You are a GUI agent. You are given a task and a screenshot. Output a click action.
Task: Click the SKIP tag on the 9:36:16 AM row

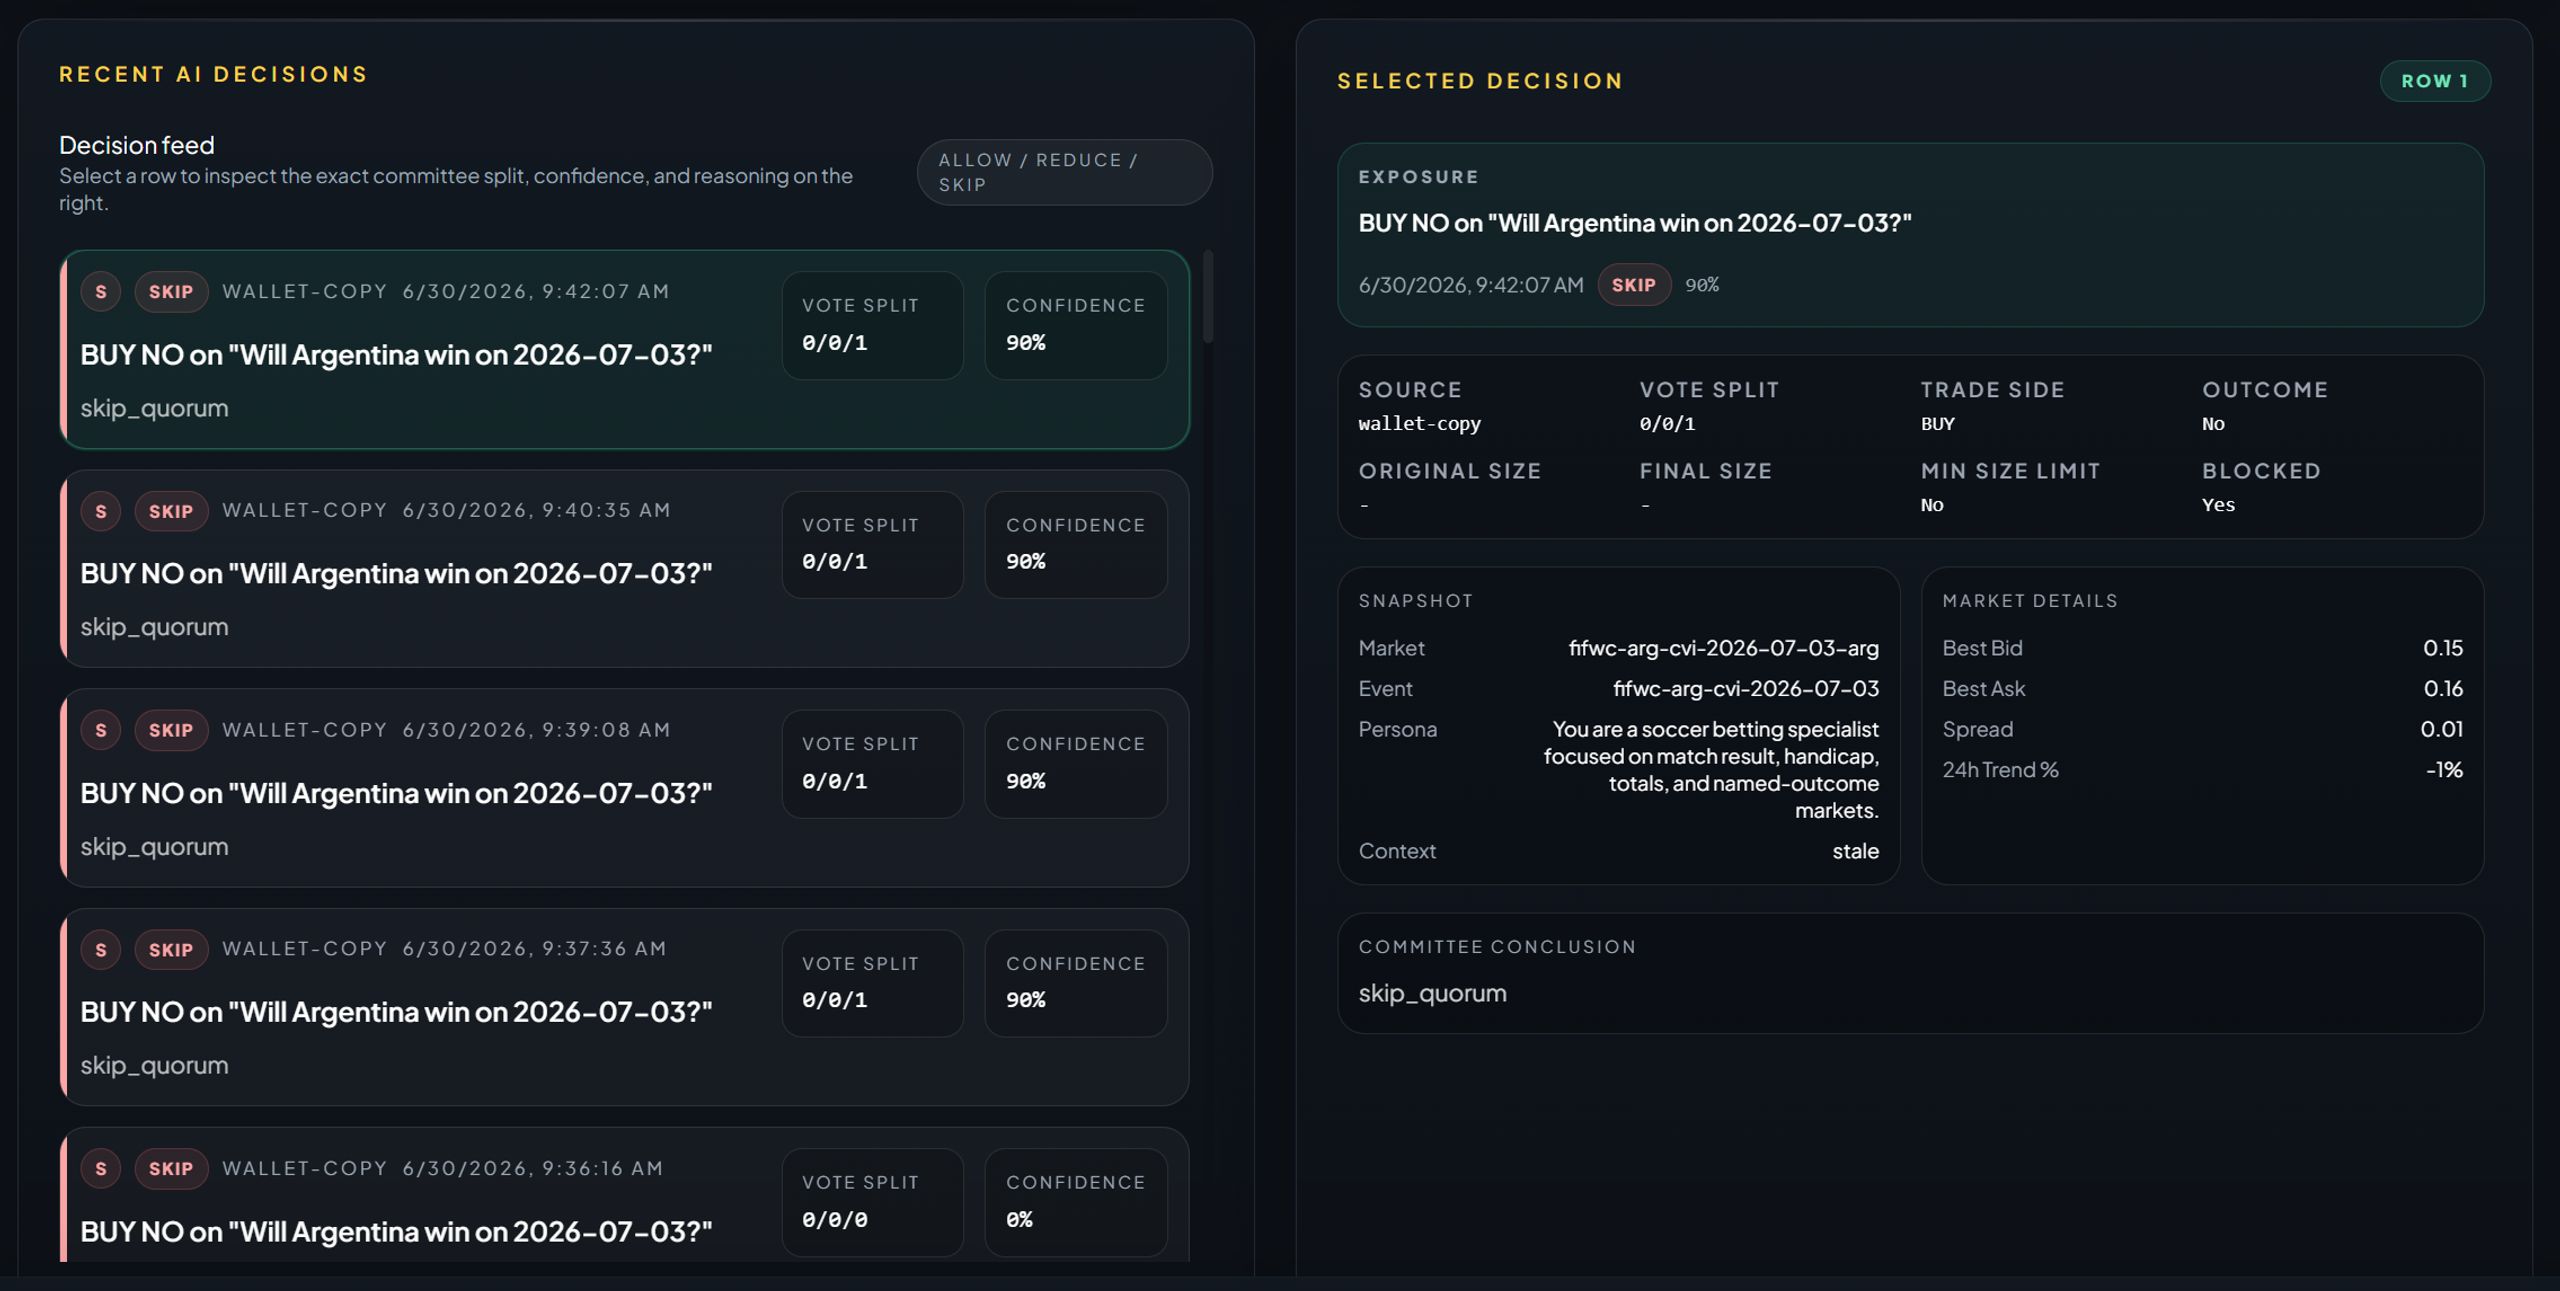[171, 1169]
